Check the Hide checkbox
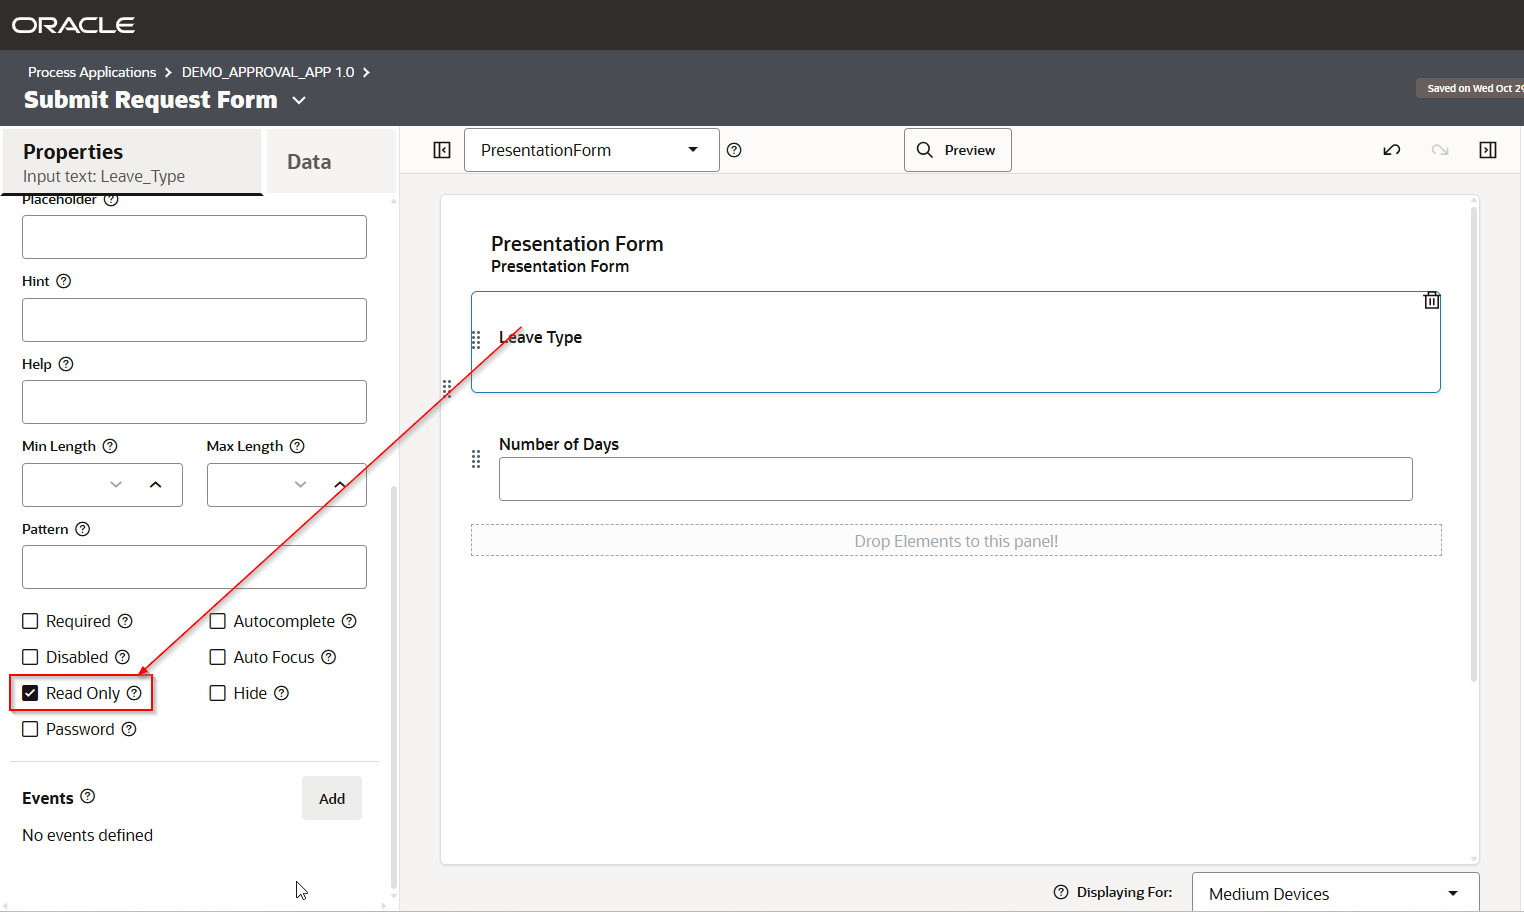 click(x=218, y=693)
